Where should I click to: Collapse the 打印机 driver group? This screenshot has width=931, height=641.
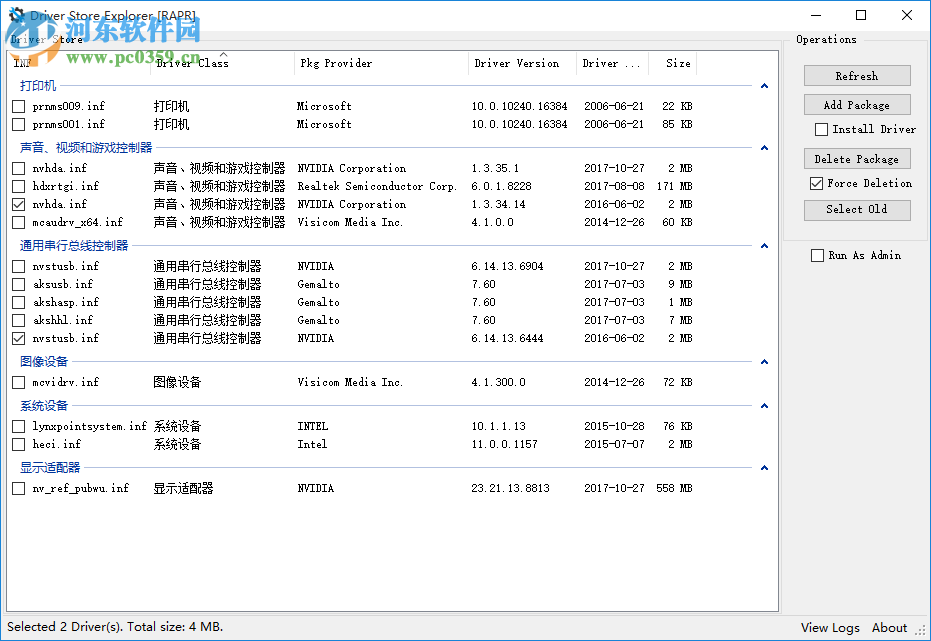coord(764,85)
